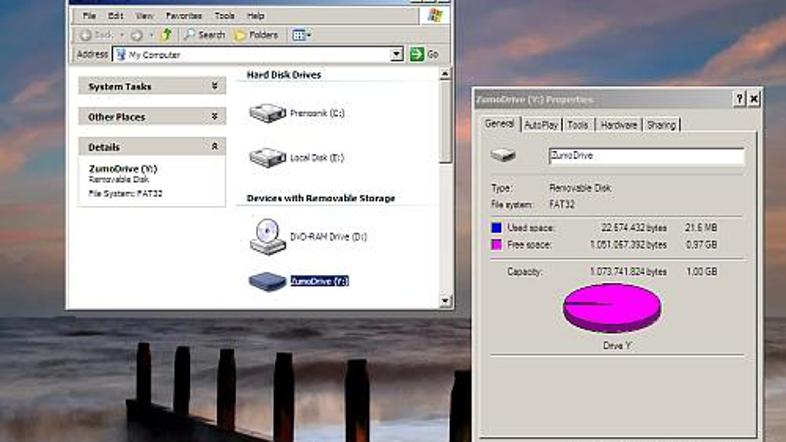This screenshot has width=786, height=442.
Task: Expand the Other Places panel
Action: [x=214, y=117]
